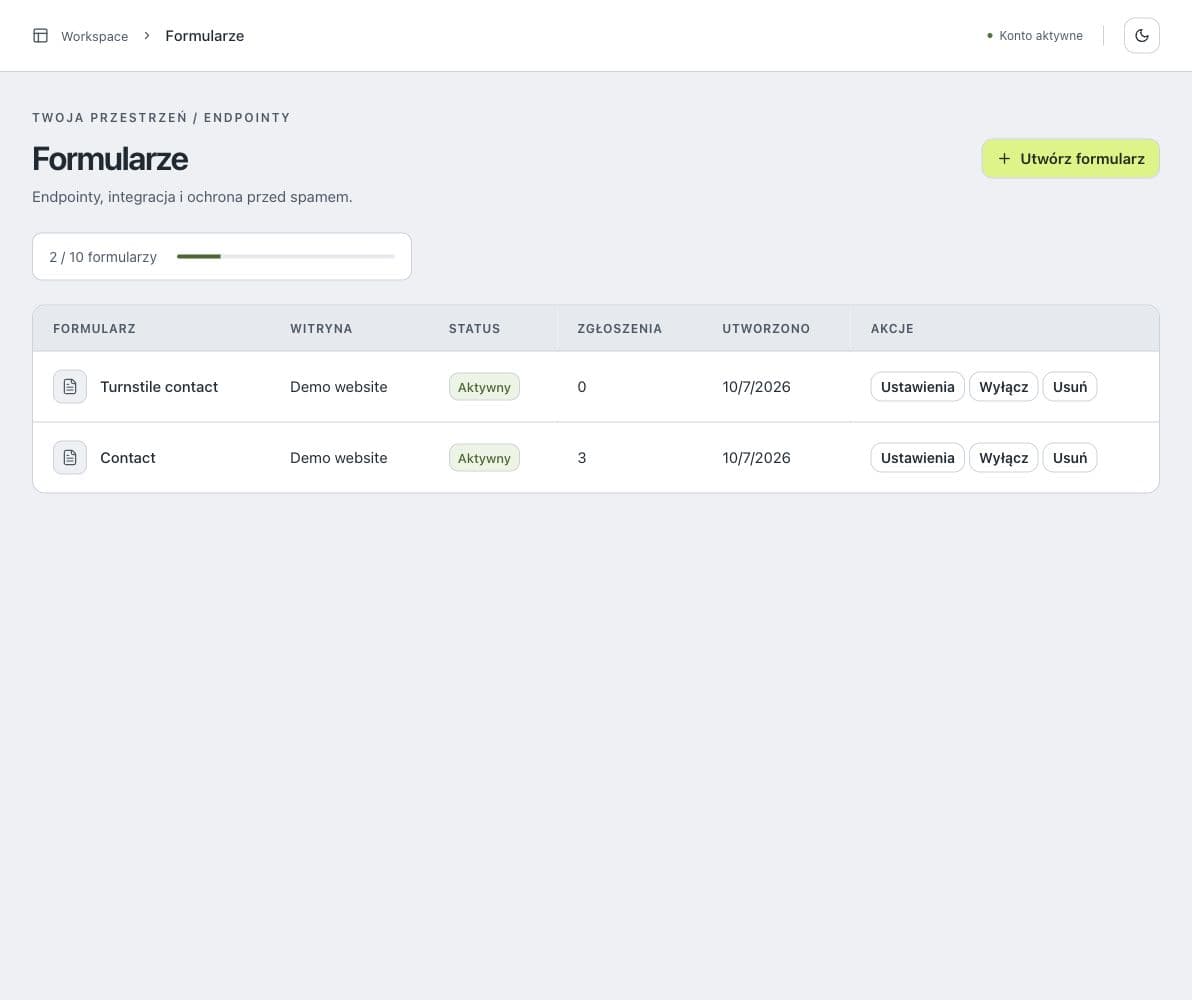Click the Formularze page heading
Screen dimensions: 1192x1000
point(110,159)
